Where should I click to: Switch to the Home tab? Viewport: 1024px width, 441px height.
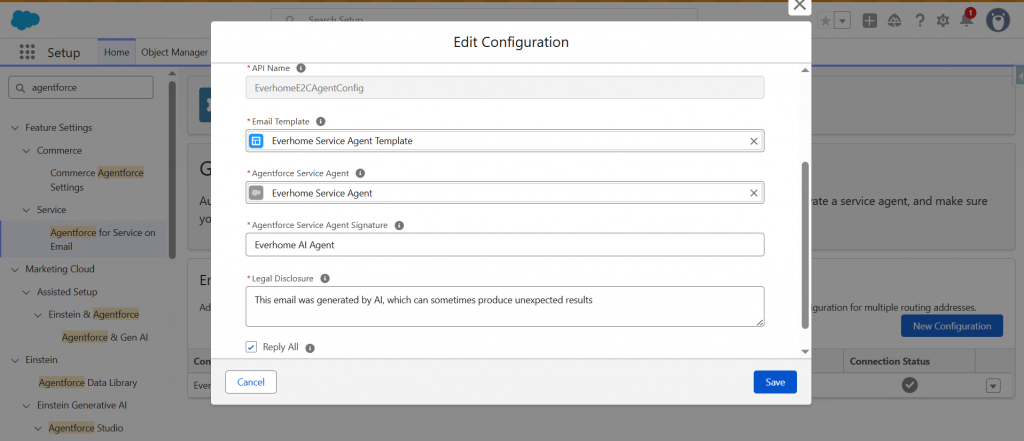point(116,52)
